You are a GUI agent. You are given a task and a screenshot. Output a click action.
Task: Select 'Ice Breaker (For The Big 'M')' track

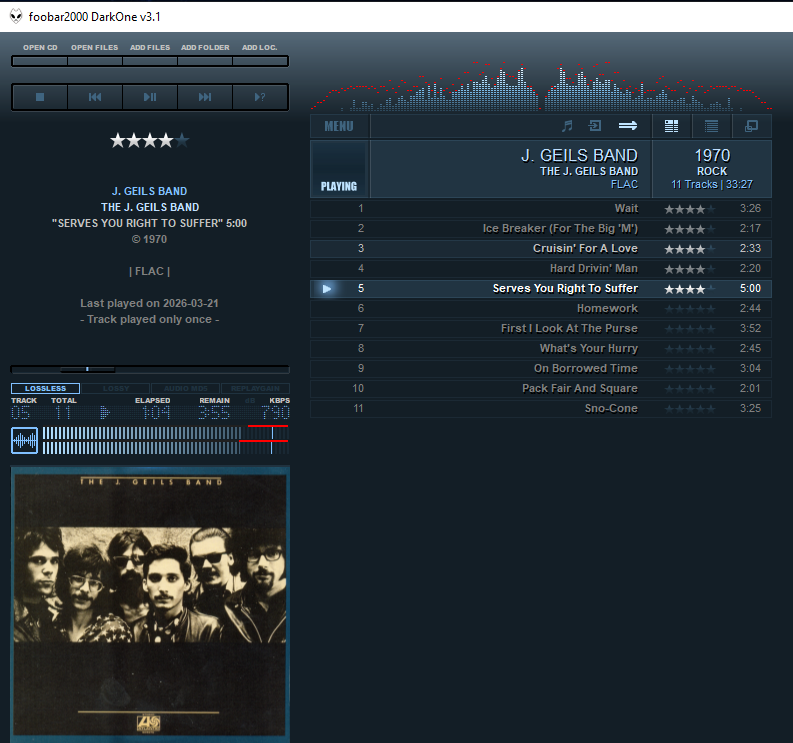pos(541,229)
